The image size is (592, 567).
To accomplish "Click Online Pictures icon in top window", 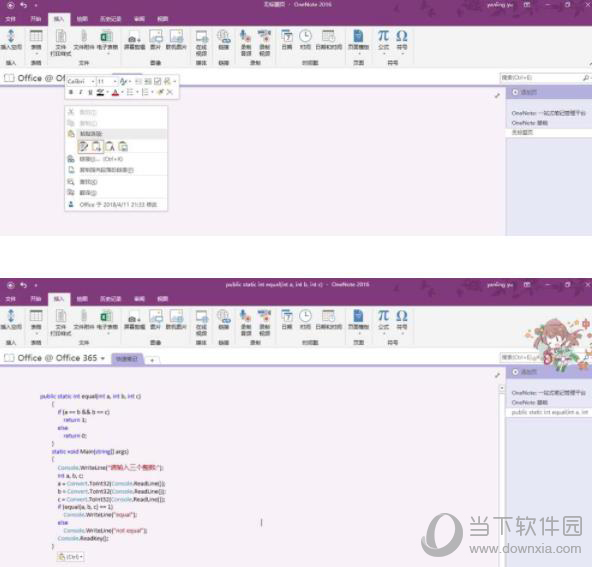I will pyautogui.click(x=176, y=36).
